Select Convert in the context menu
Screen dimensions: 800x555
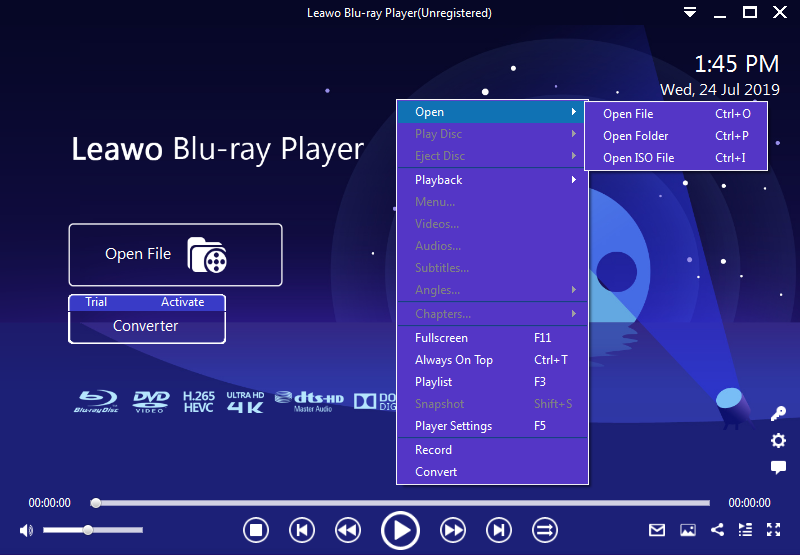pyautogui.click(x=492, y=471)
